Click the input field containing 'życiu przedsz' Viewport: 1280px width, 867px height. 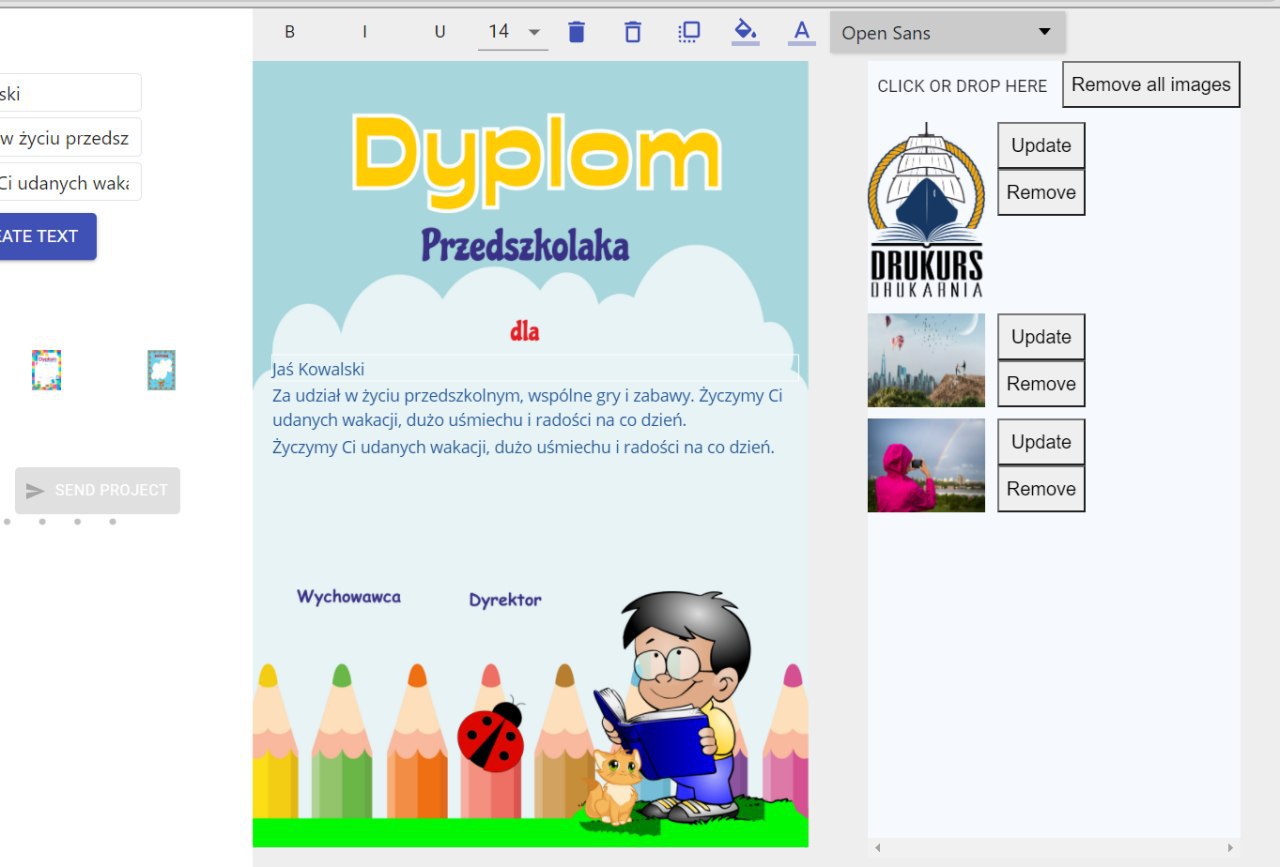[70, 138]
